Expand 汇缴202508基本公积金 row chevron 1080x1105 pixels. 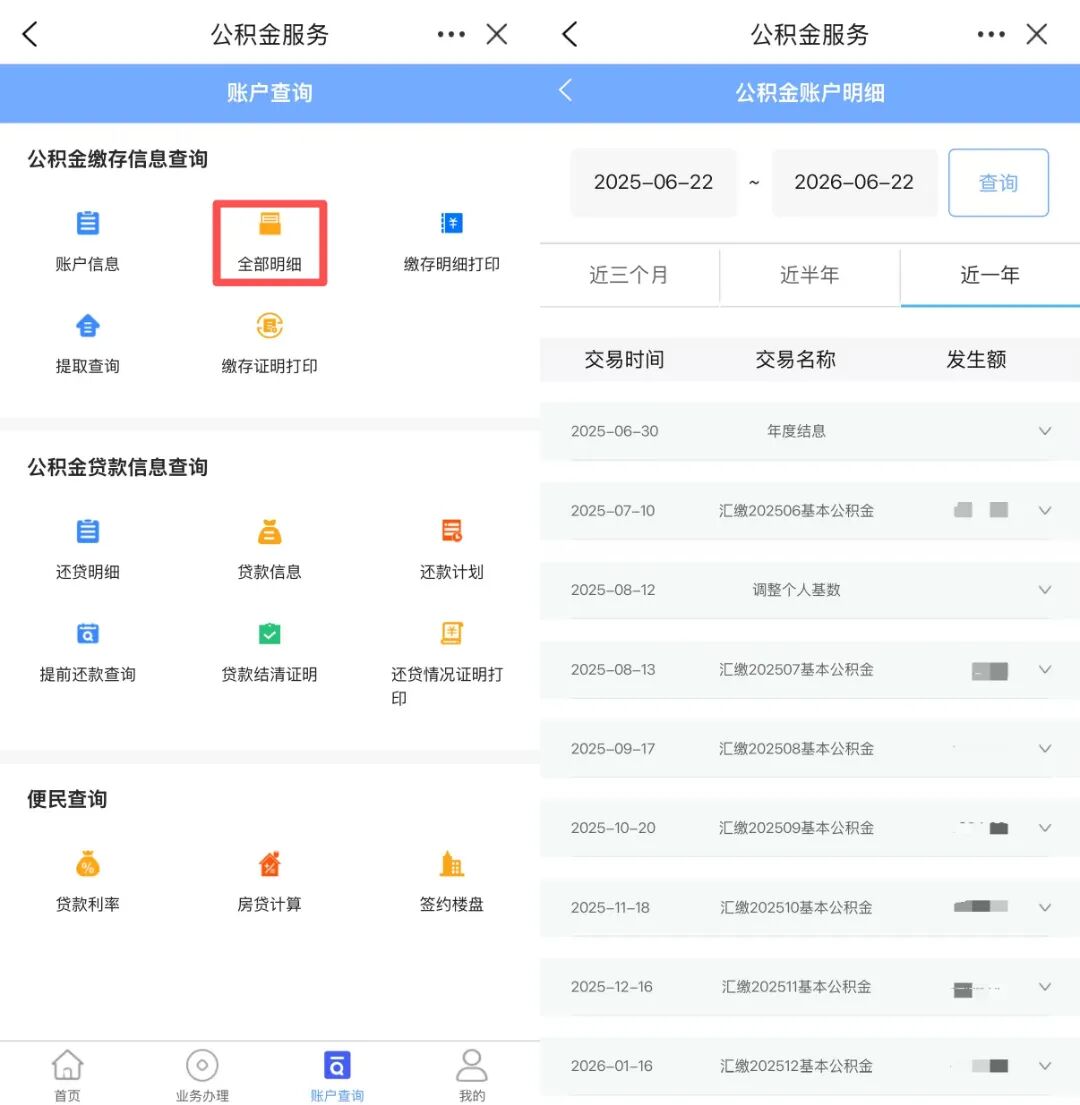pyautogui.click(x=1045, y=748)
